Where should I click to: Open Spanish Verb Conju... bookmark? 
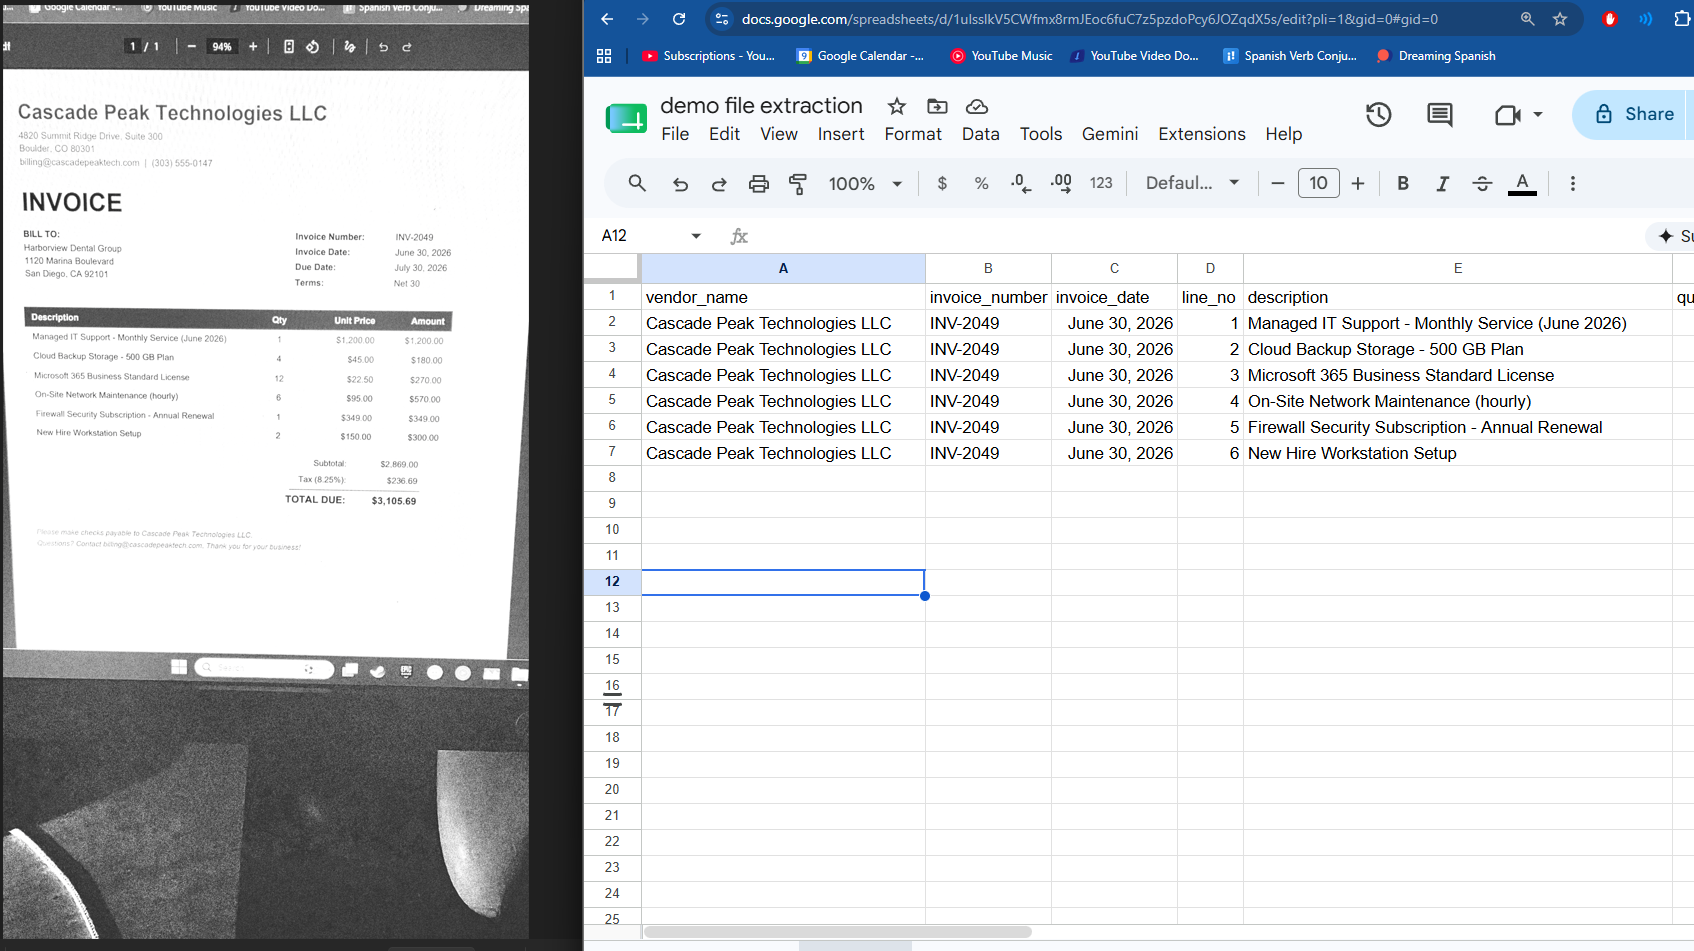(1290, 56)
